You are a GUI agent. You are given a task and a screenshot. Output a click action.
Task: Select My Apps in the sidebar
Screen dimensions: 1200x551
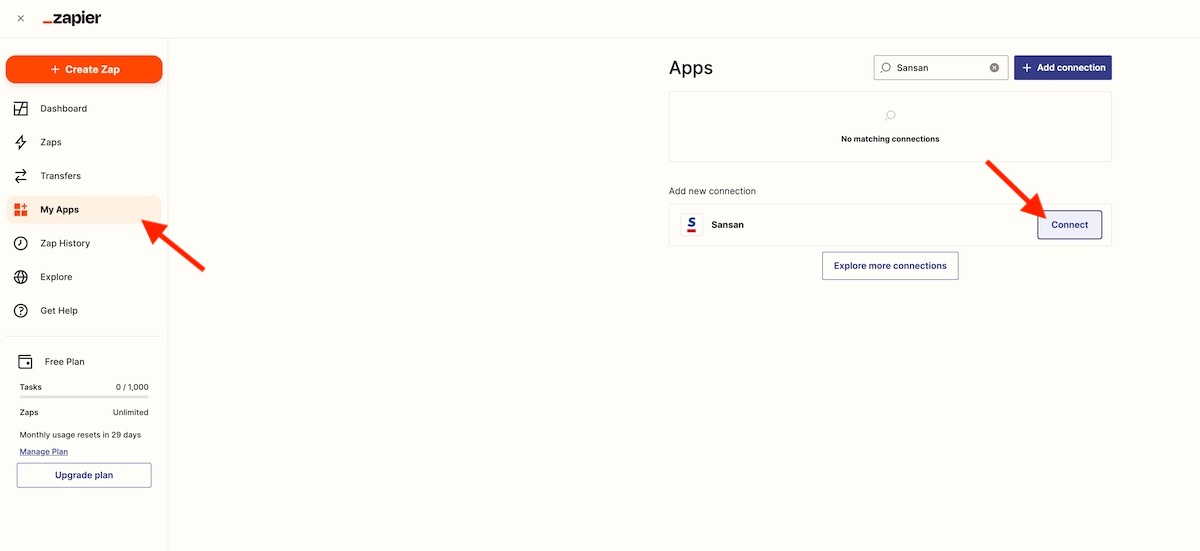point(84,210)
